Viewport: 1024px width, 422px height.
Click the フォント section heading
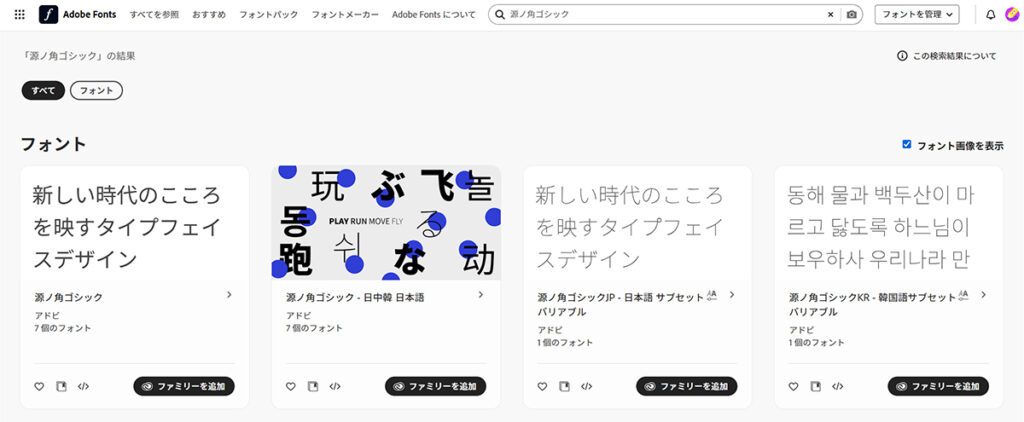tap(54, 144)
